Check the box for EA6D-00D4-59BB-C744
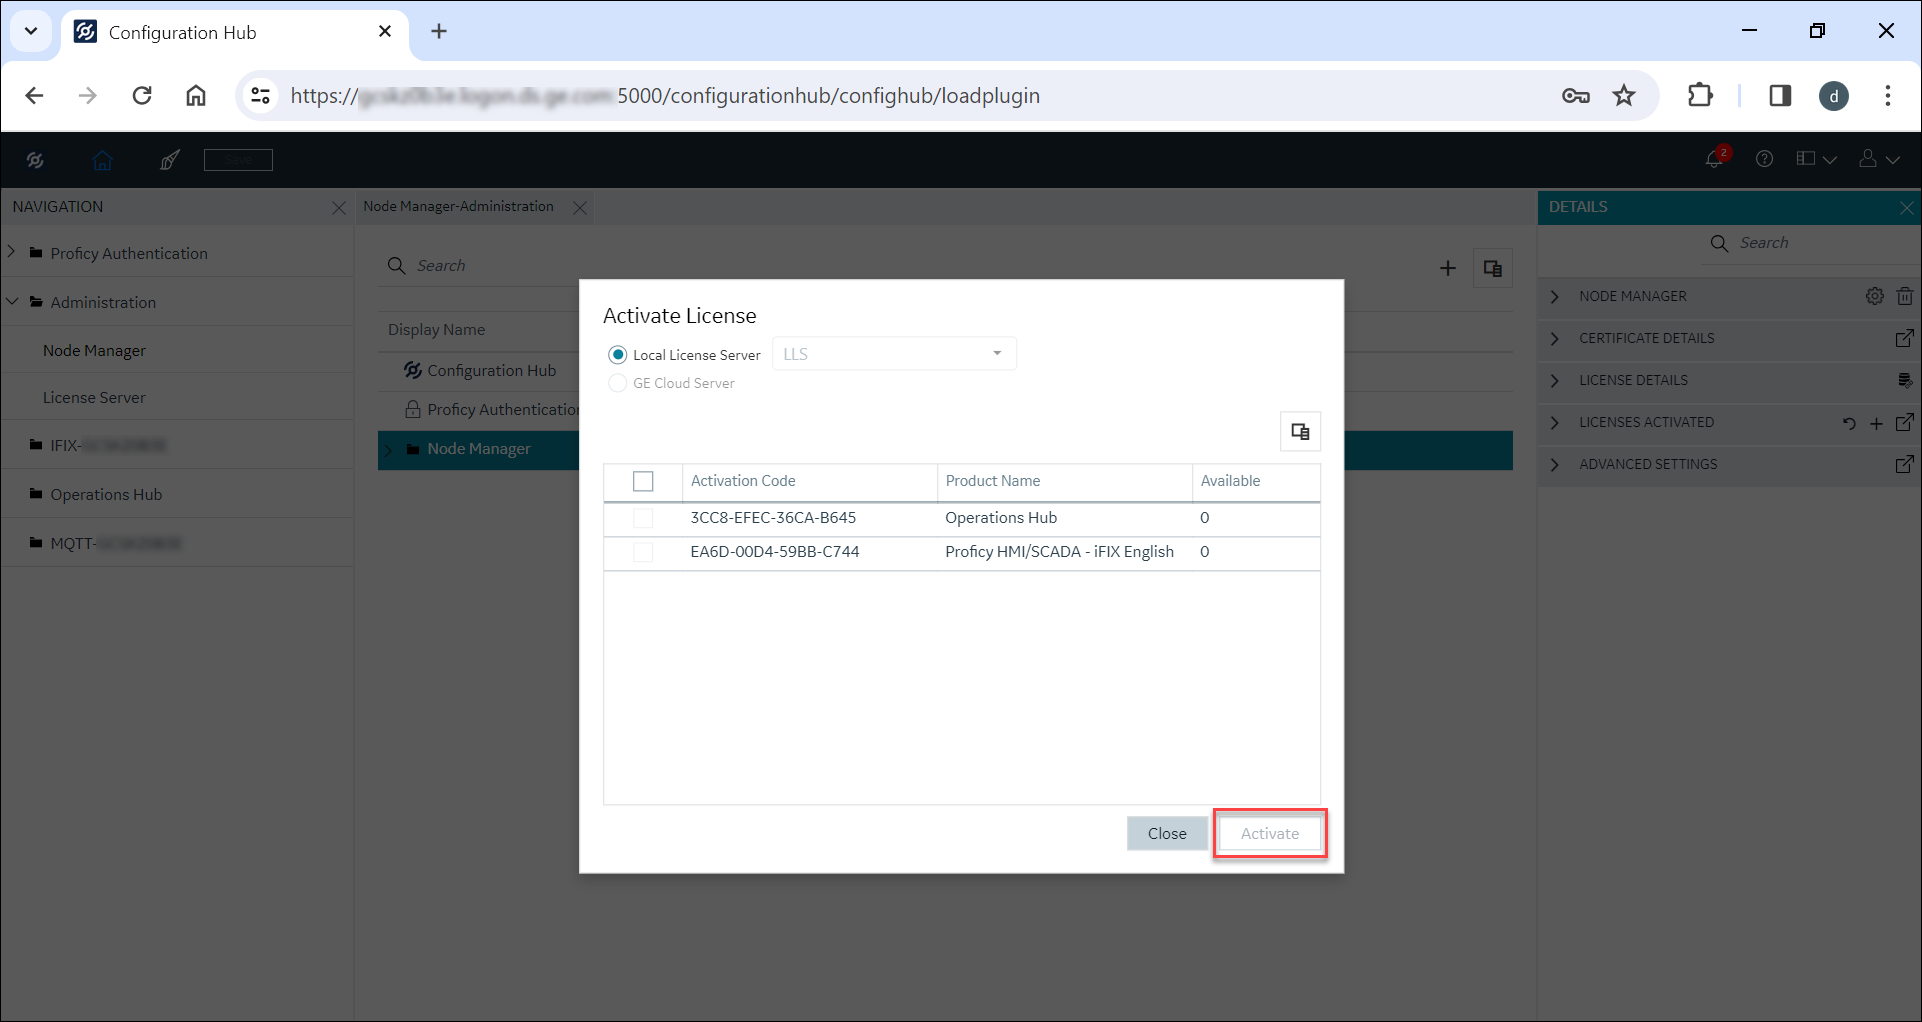Screen dimensions: 1922x1022 pos(643,552)
